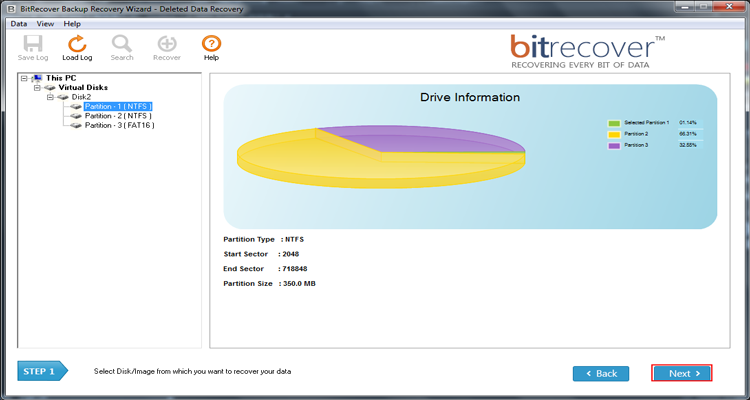The width and height of the screenshot is (750, 400).
Task: Select the This PC tree label
Action: [61, 78]
